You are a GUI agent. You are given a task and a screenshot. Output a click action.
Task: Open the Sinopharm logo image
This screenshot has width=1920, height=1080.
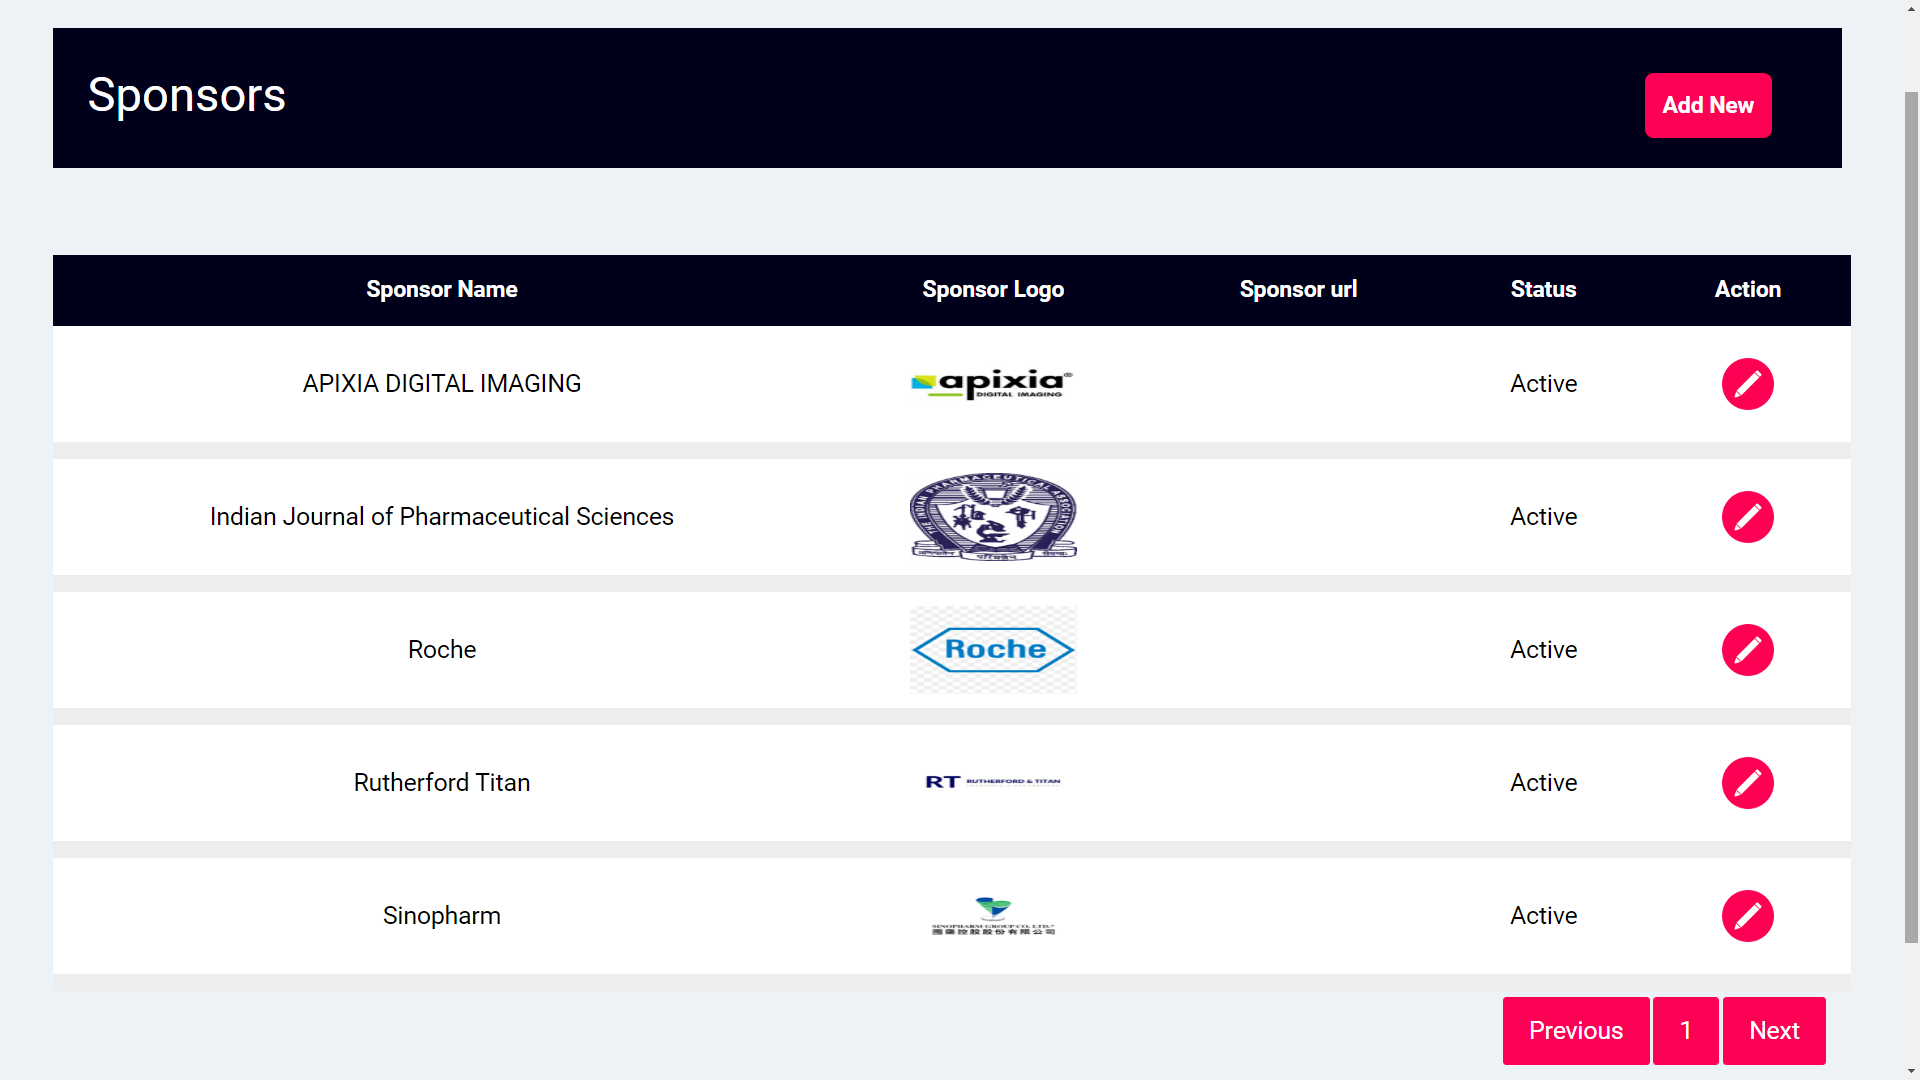click(993, 916)
